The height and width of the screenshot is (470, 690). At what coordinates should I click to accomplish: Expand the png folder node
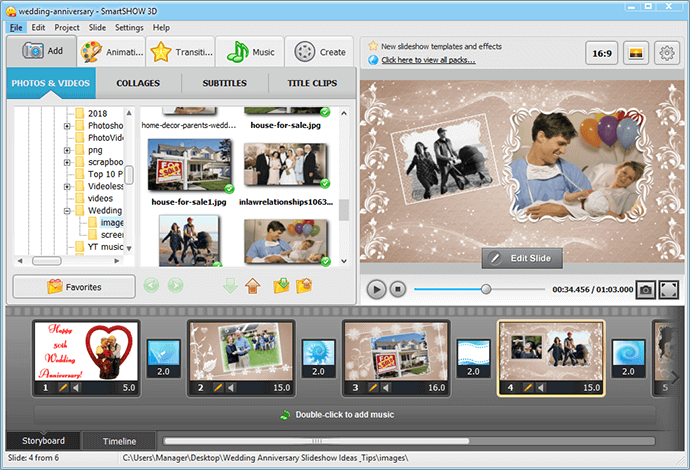coord(67,151)
